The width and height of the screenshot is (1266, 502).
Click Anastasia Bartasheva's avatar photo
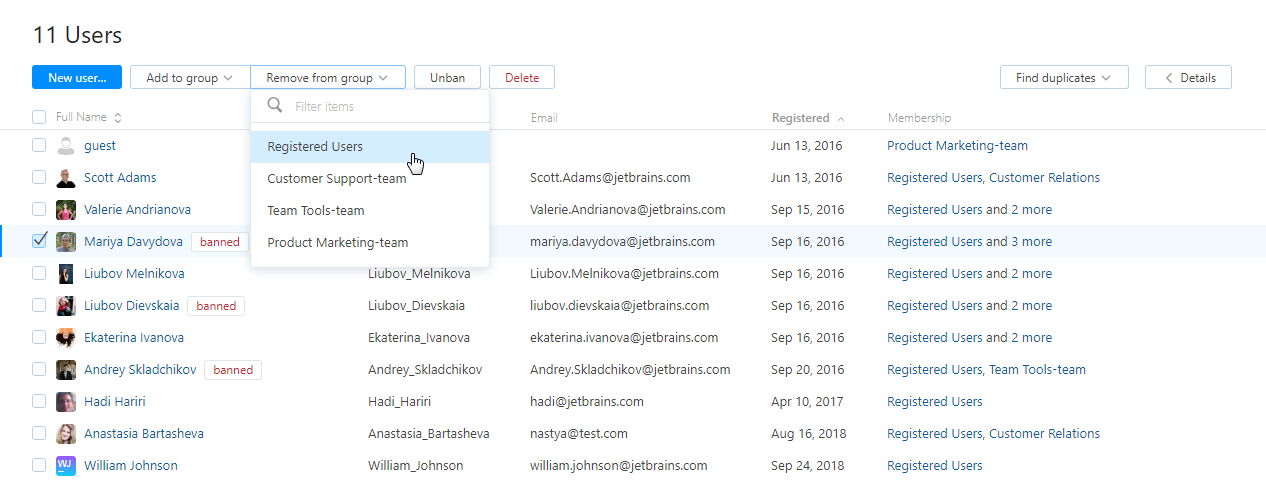pyautogui.click(x=66, y=434)
